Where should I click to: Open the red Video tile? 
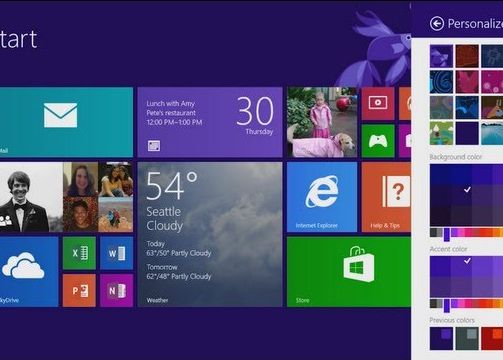click(x=378, y=104)
